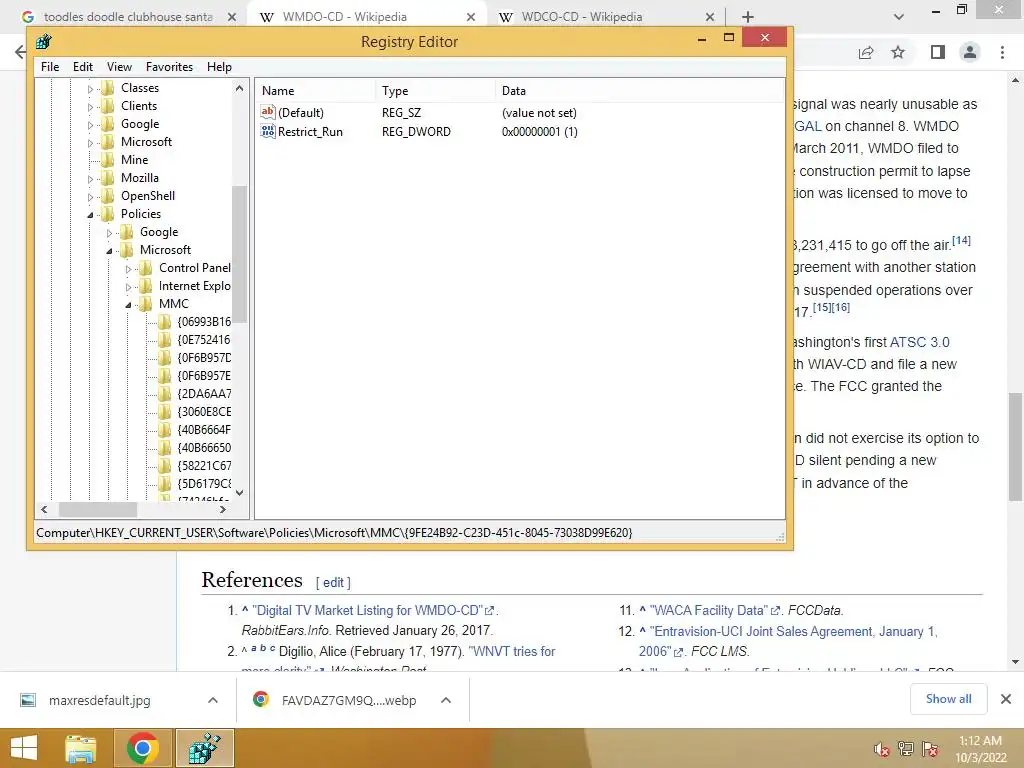Open the maxresdefault.jpg download
Viewport: 1024px width, 768px height.
pyautogui.click(x=99, y=700)
